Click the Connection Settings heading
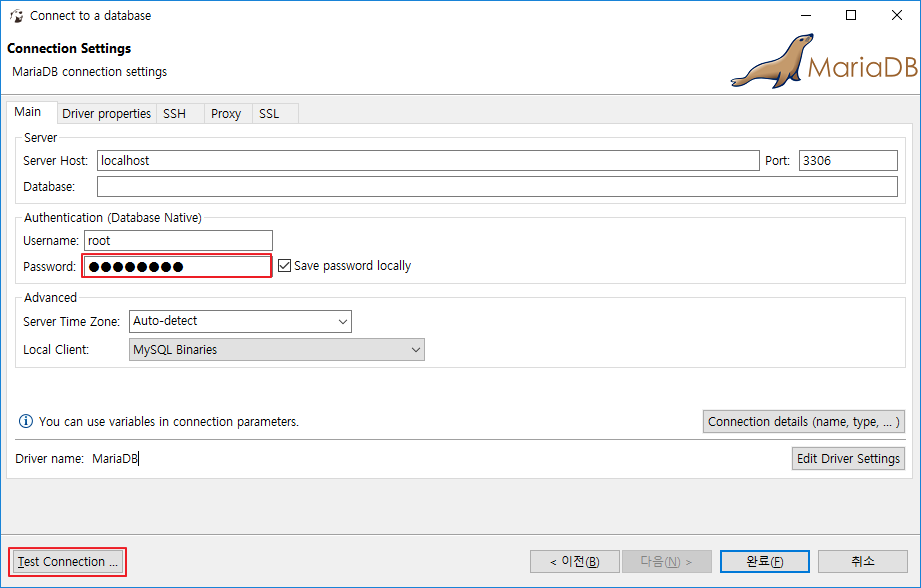The height and width of the screenshot is (588, 921). [69, 48]
